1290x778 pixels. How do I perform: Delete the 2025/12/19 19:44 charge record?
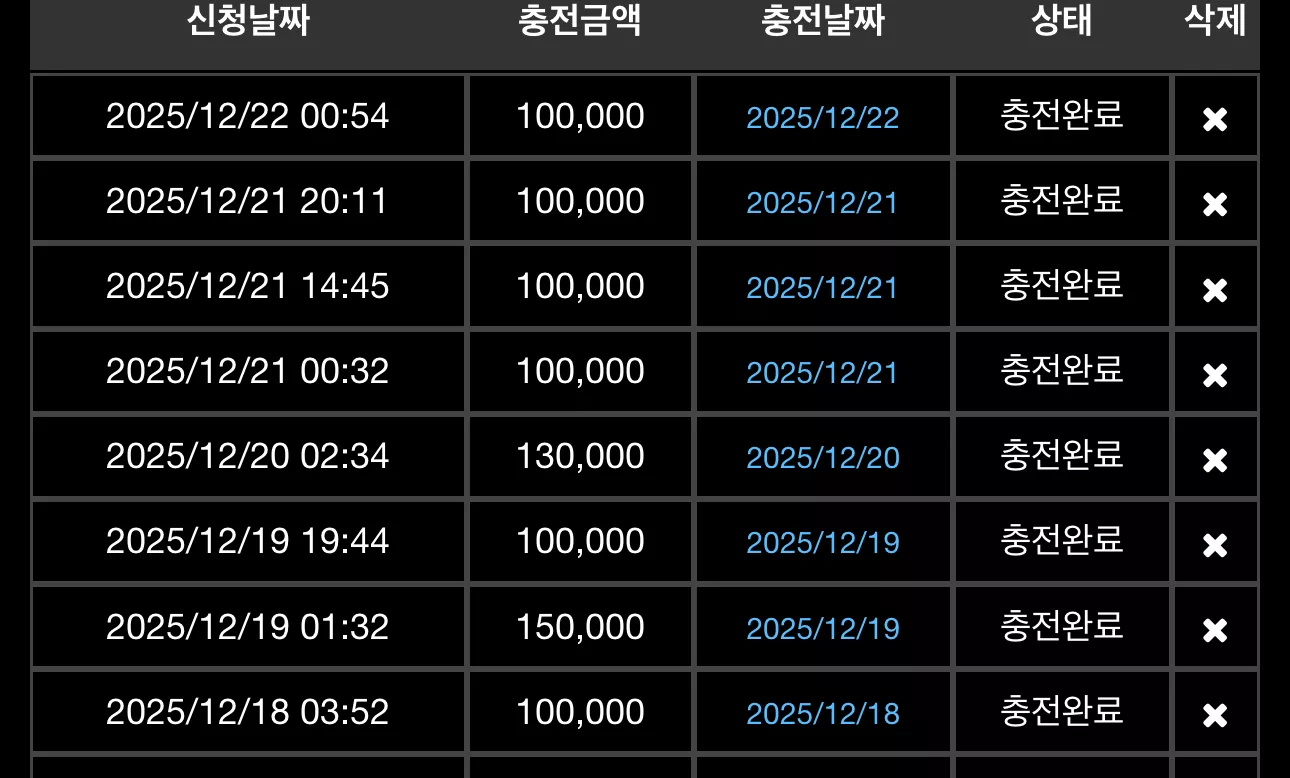pos(1215,545)
